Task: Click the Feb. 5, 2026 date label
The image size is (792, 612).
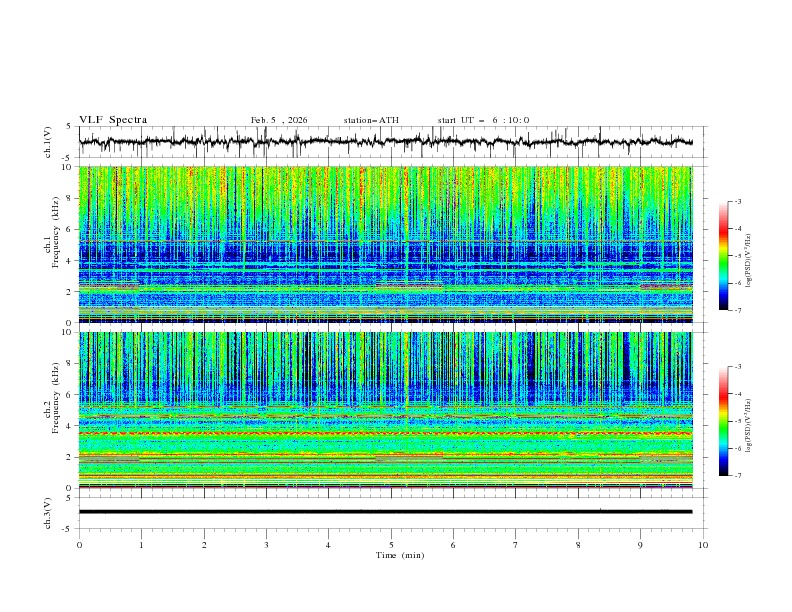Action: pos(279,120)
